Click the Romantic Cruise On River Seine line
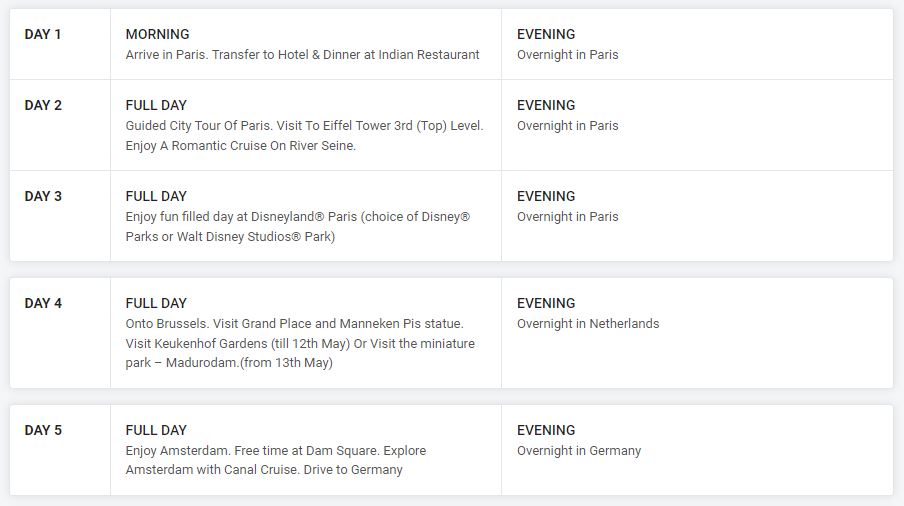The height and width of the screenshot is (506, 904). [x=240, y=146]
